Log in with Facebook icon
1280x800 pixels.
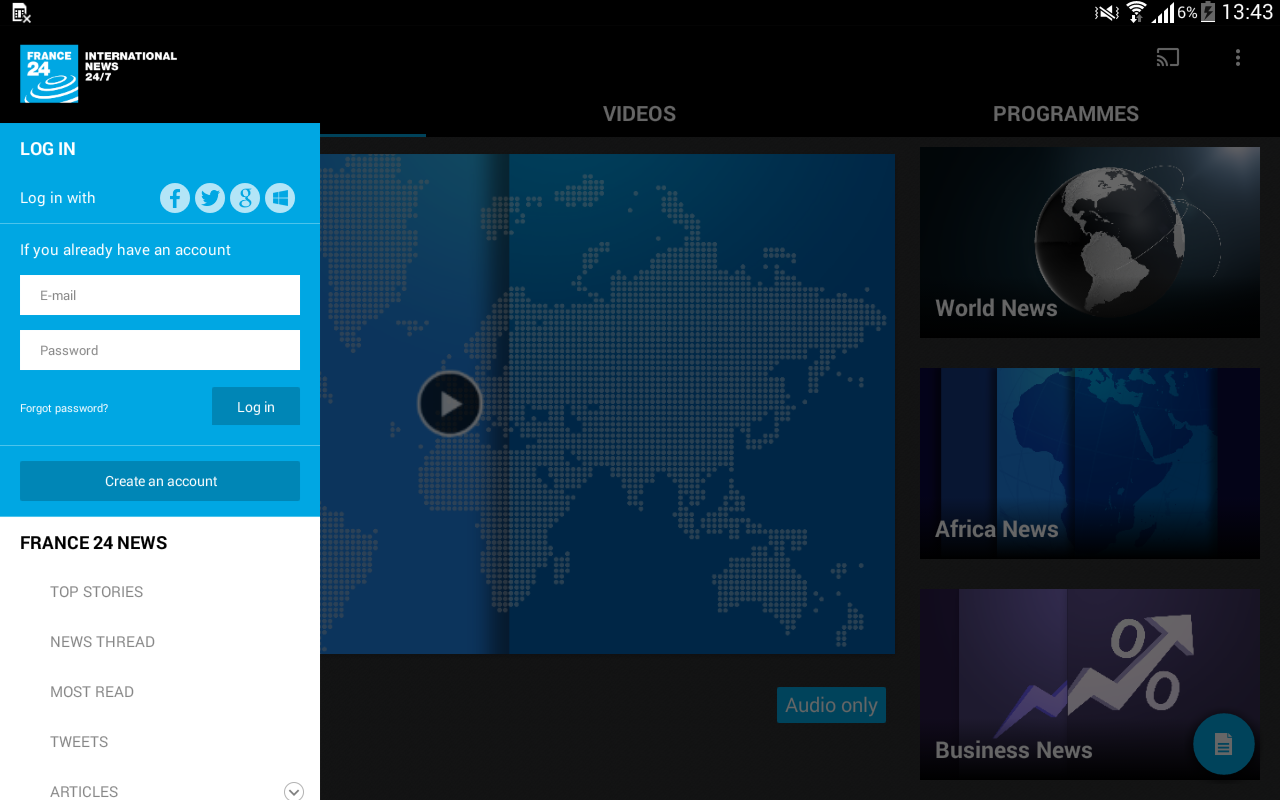[175, 198]
